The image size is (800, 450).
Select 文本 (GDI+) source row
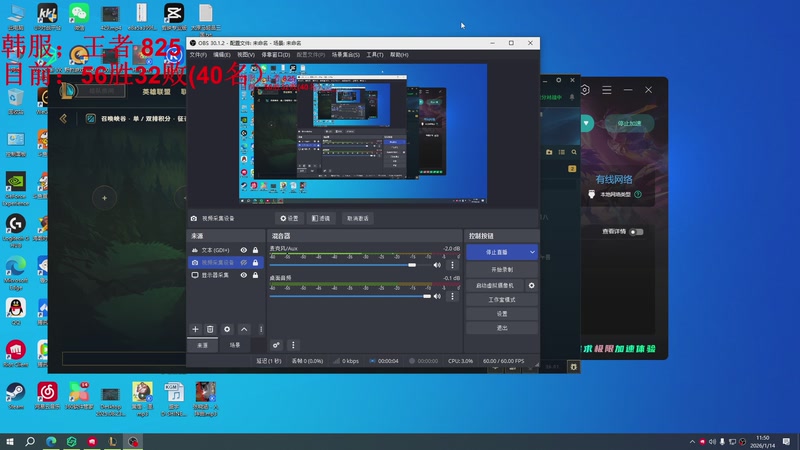226,250
